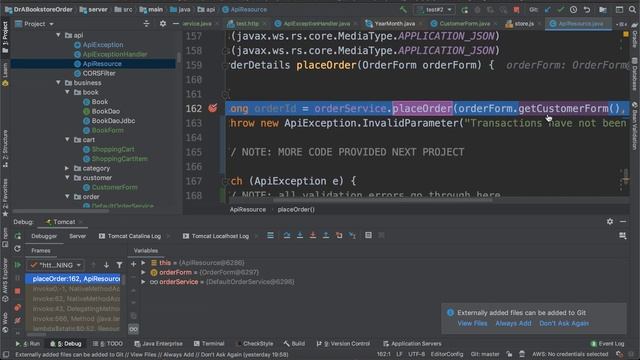This screenshot has width=640, height=360.
Task: Click Always Add link in Git notification
Action: point(513,323)
